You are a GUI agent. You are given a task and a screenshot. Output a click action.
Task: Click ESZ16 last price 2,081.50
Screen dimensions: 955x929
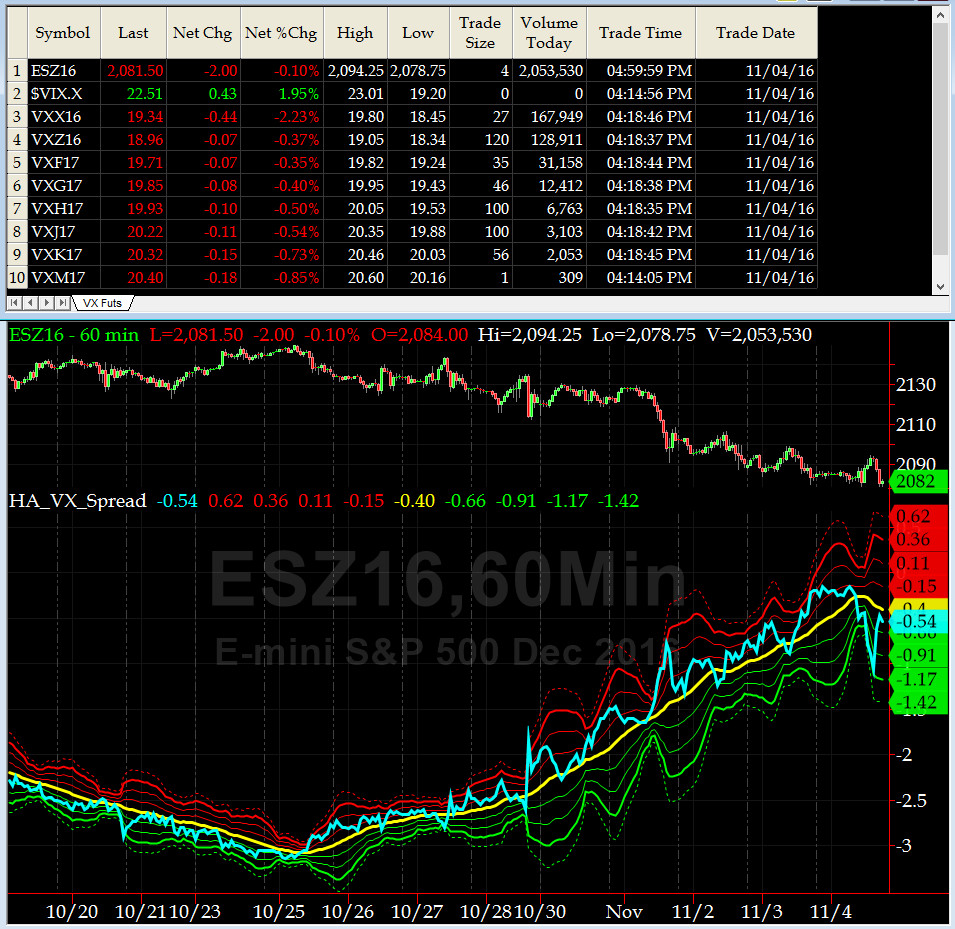pos(133,71)
